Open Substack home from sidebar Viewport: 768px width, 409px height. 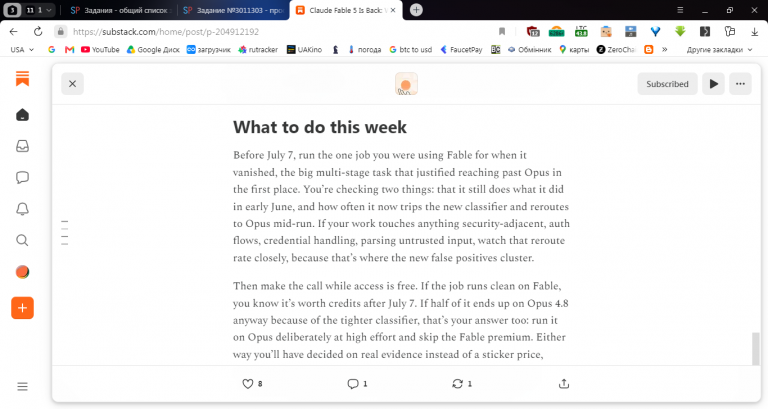tap(23, 115)
